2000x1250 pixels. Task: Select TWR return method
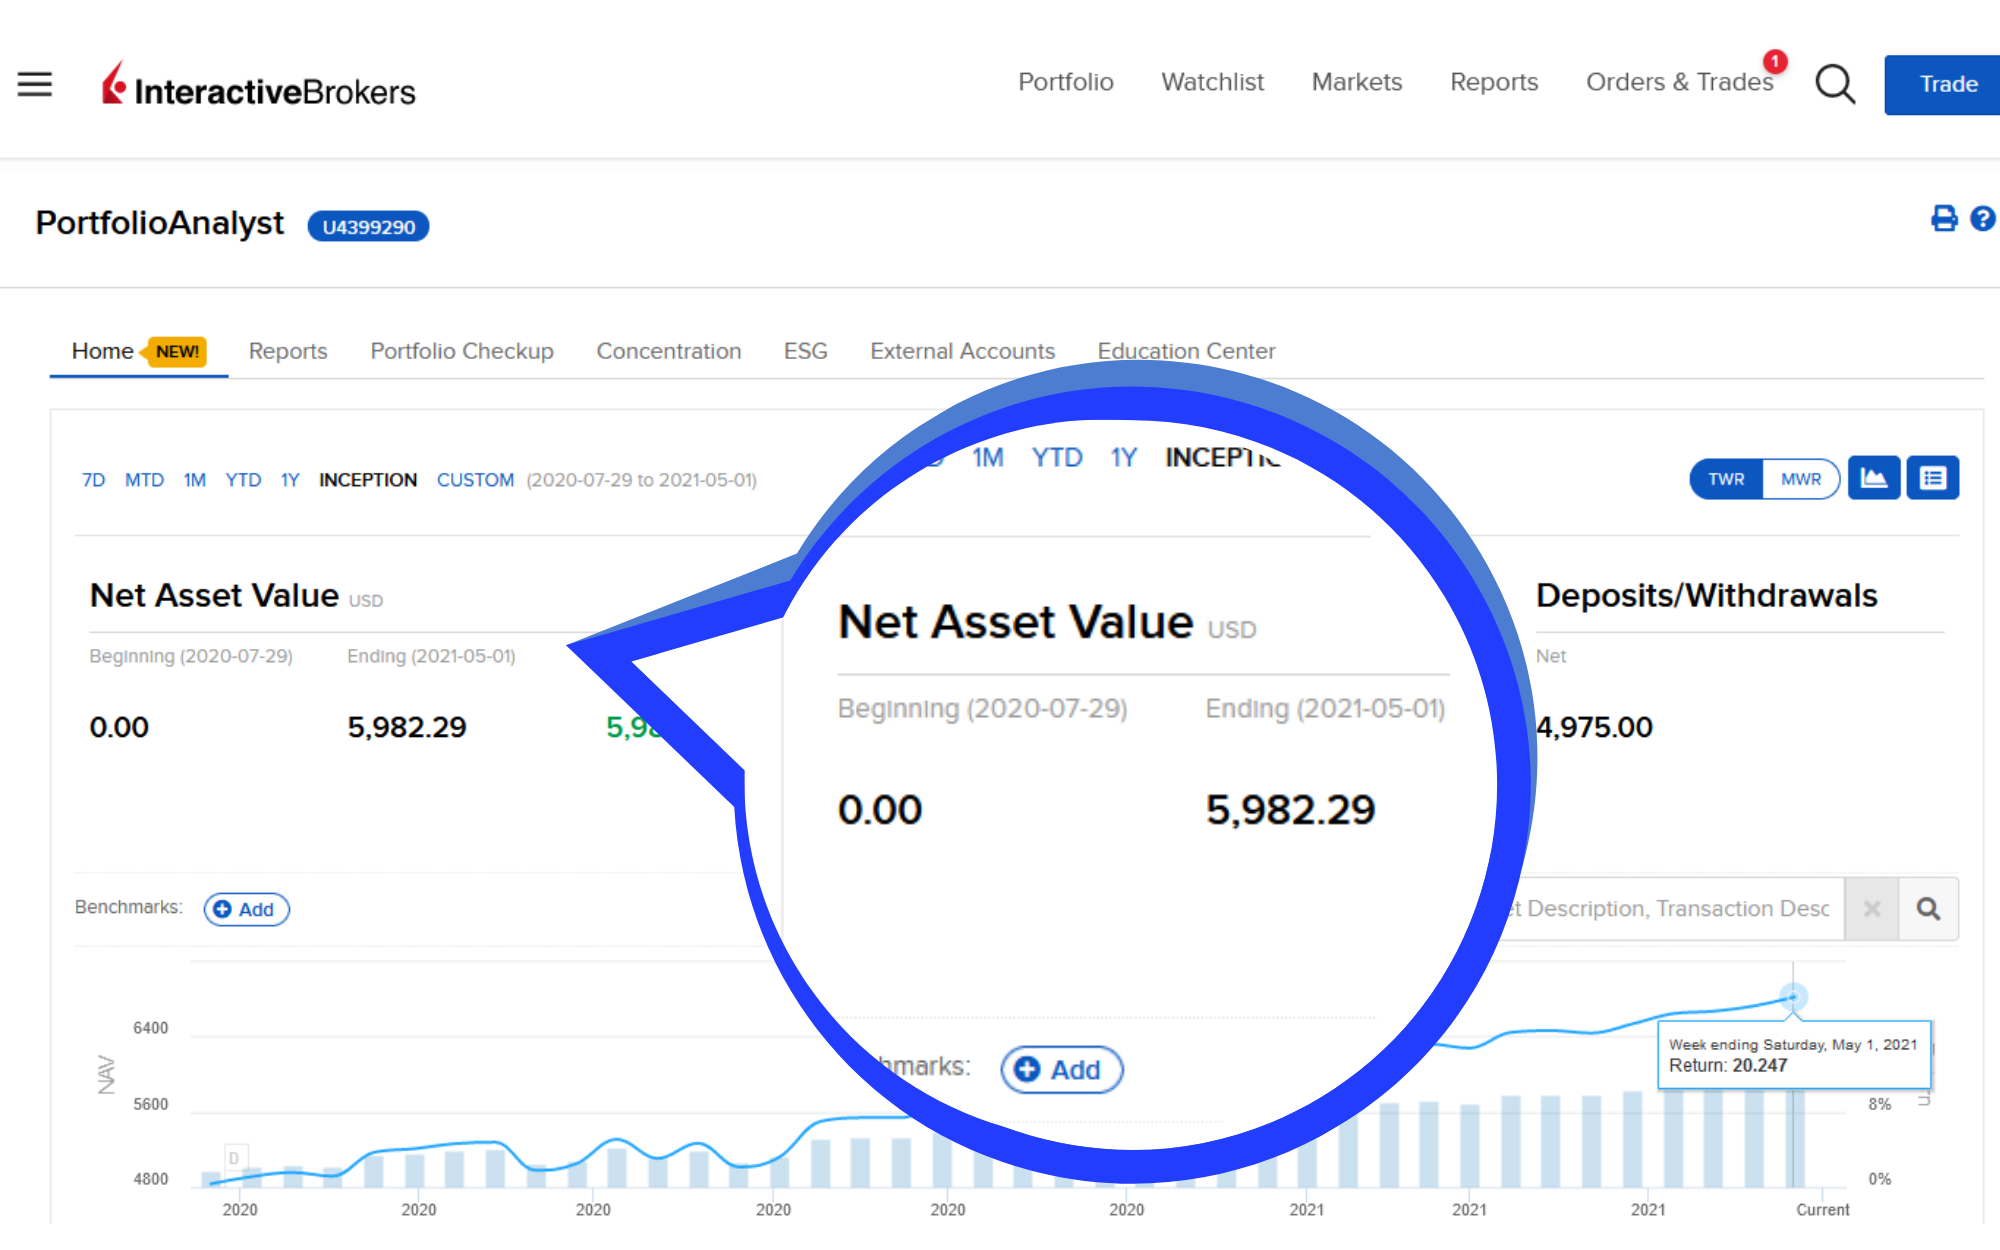click(1726, 479)
